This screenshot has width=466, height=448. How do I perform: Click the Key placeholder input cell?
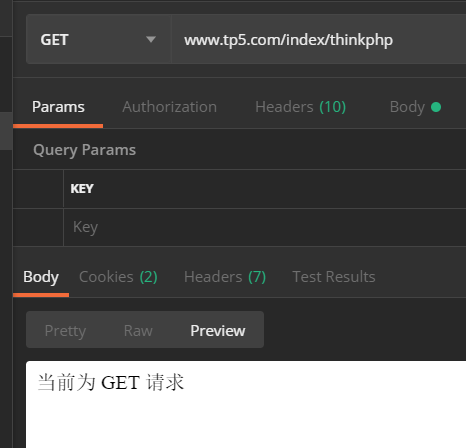coord(265,227)
